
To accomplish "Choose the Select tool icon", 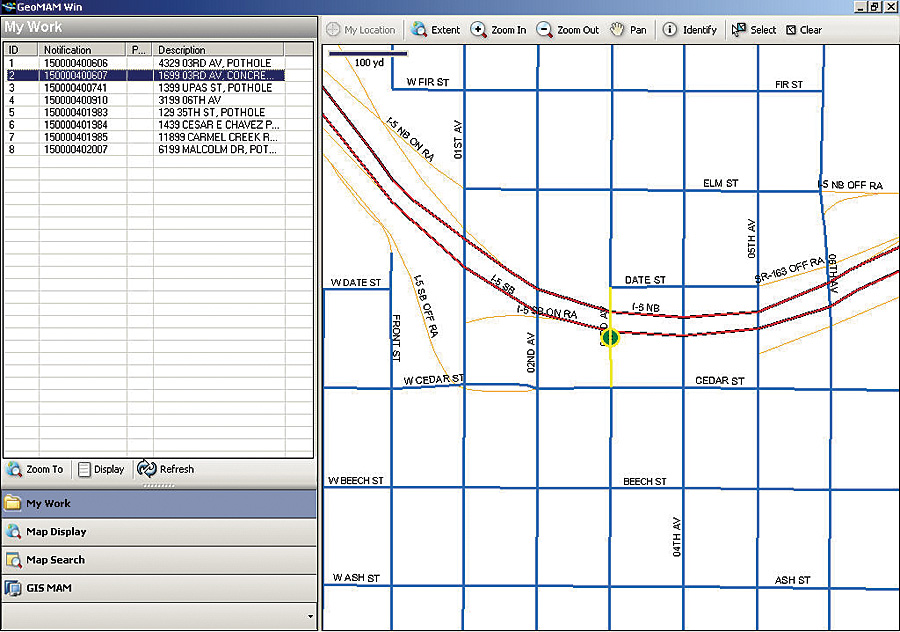I will [x=739, y=29].
